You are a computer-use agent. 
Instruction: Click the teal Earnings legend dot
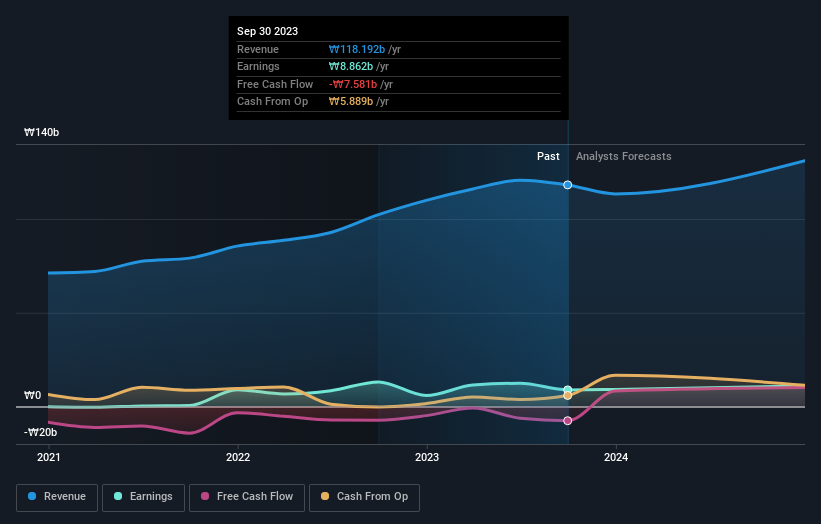(x=118, y=496)
